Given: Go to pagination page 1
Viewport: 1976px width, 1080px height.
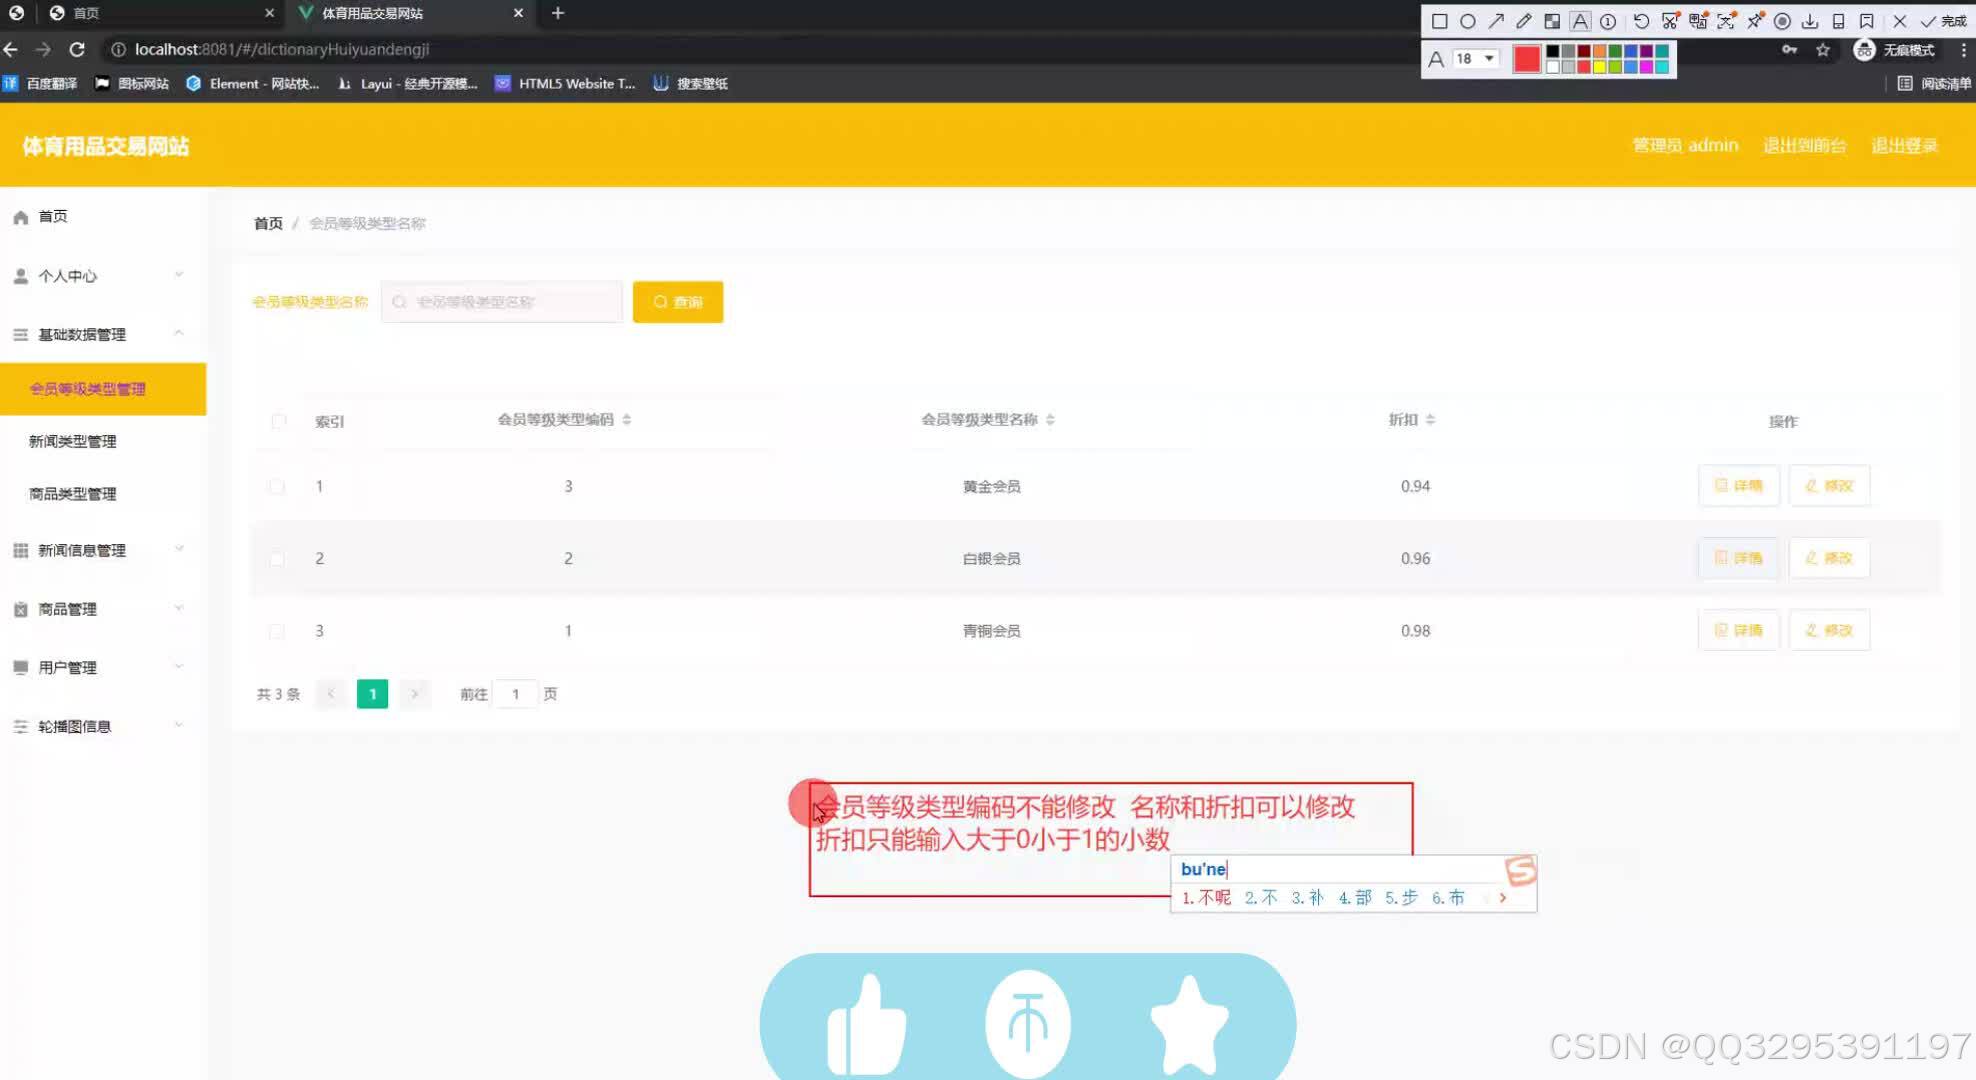Looking at the screenshot, I should (x=372, y=694).
